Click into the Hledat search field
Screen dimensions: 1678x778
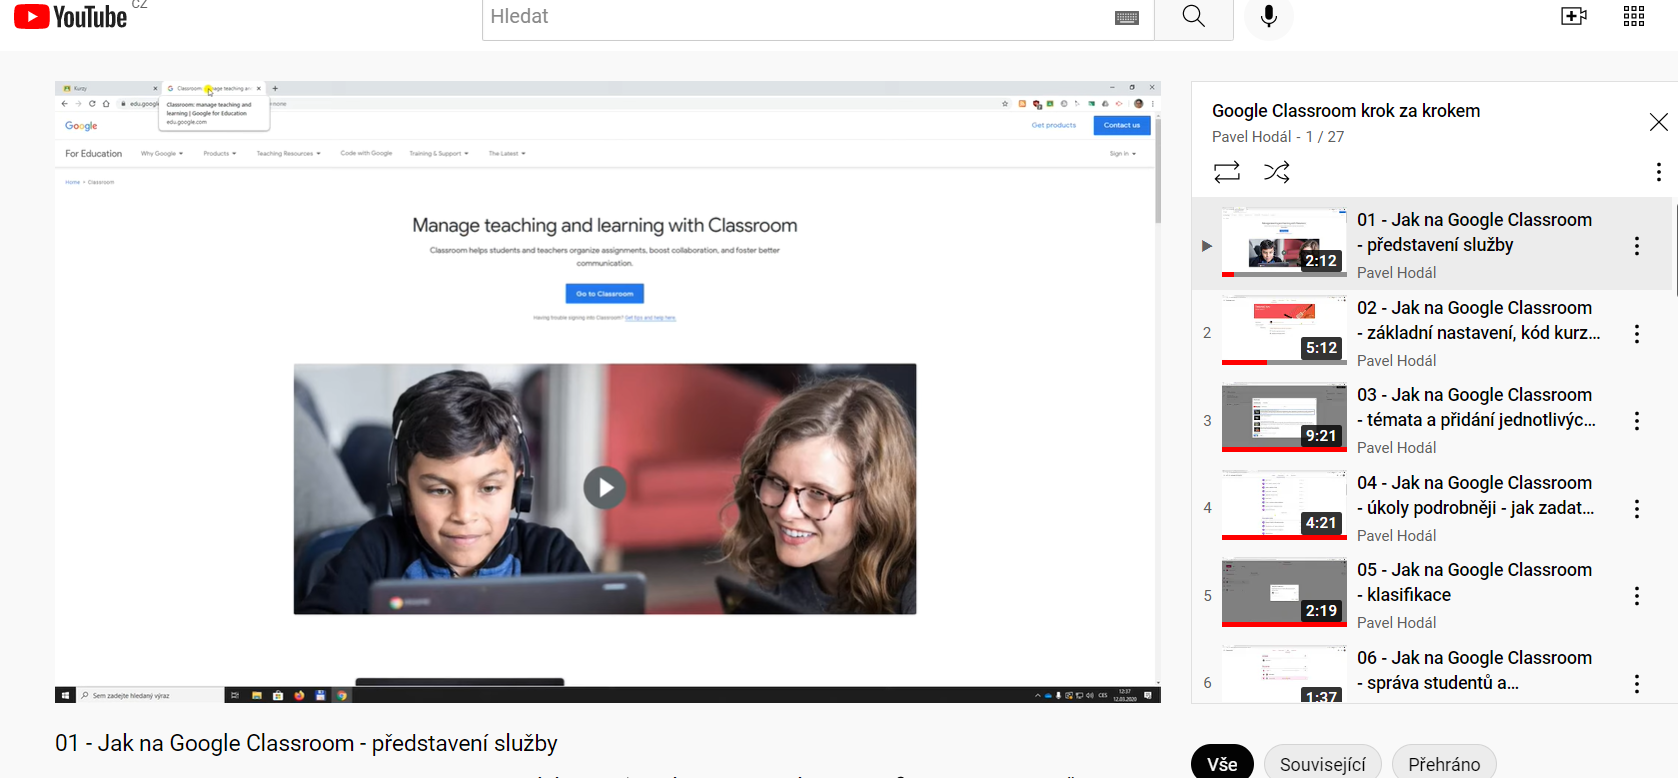coord(790,17)
